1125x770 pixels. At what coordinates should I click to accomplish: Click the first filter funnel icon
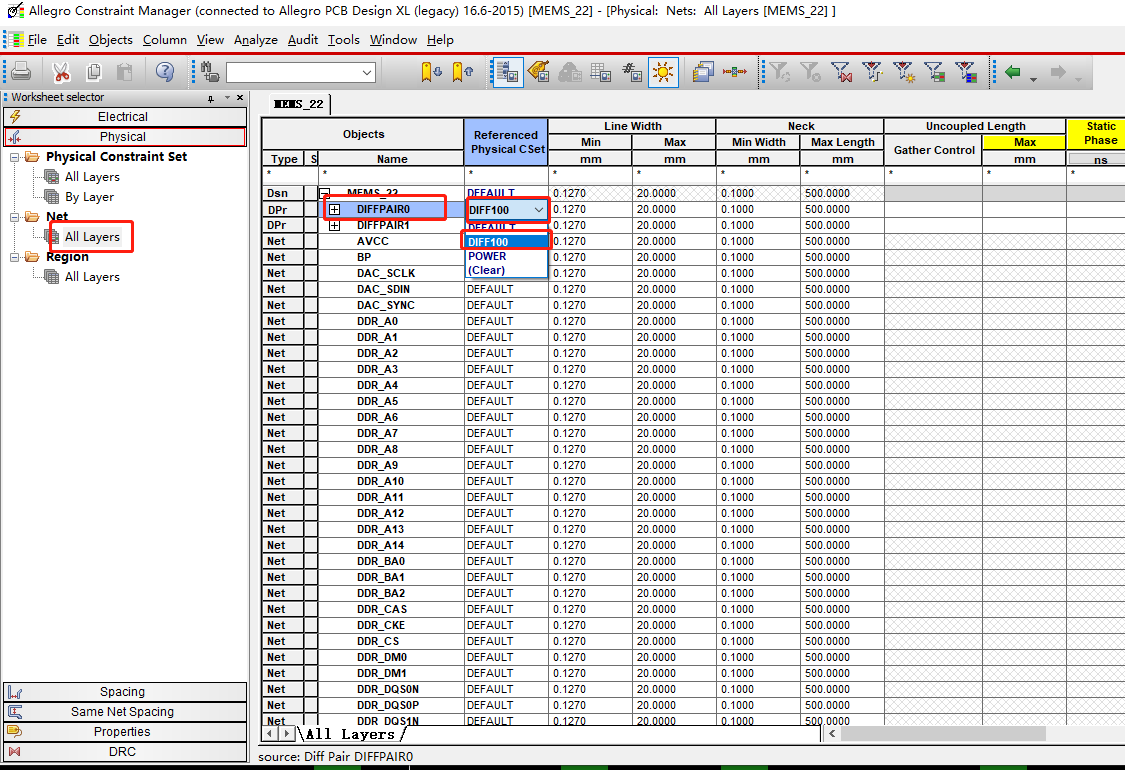pos(779,72)
